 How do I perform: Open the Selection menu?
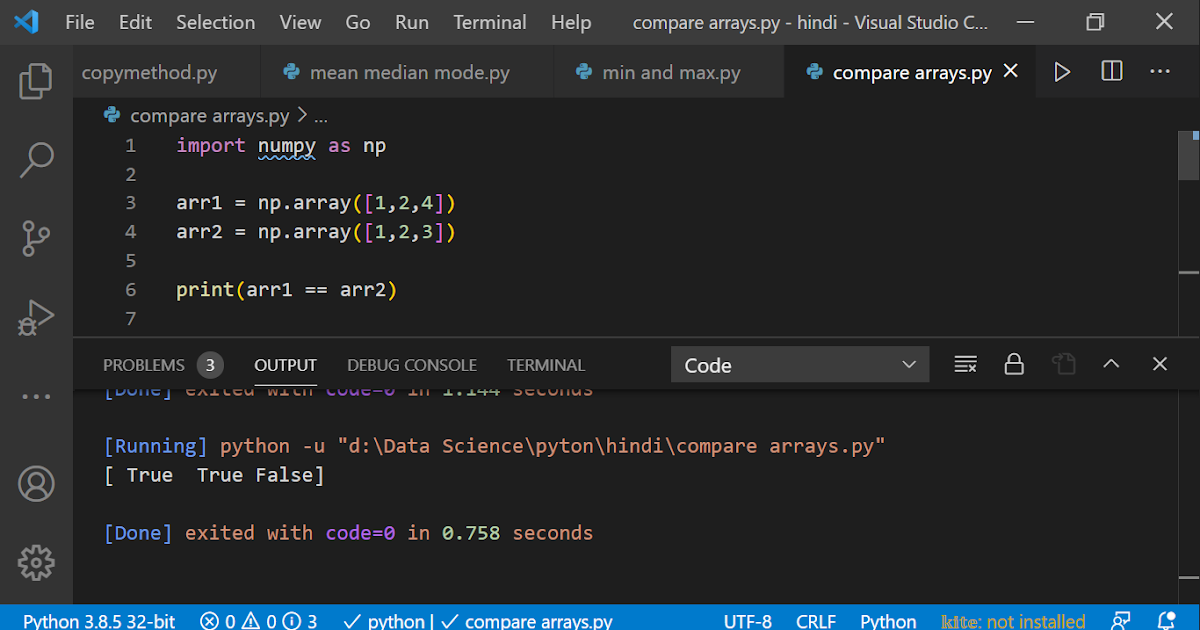(x=216, y=22)
